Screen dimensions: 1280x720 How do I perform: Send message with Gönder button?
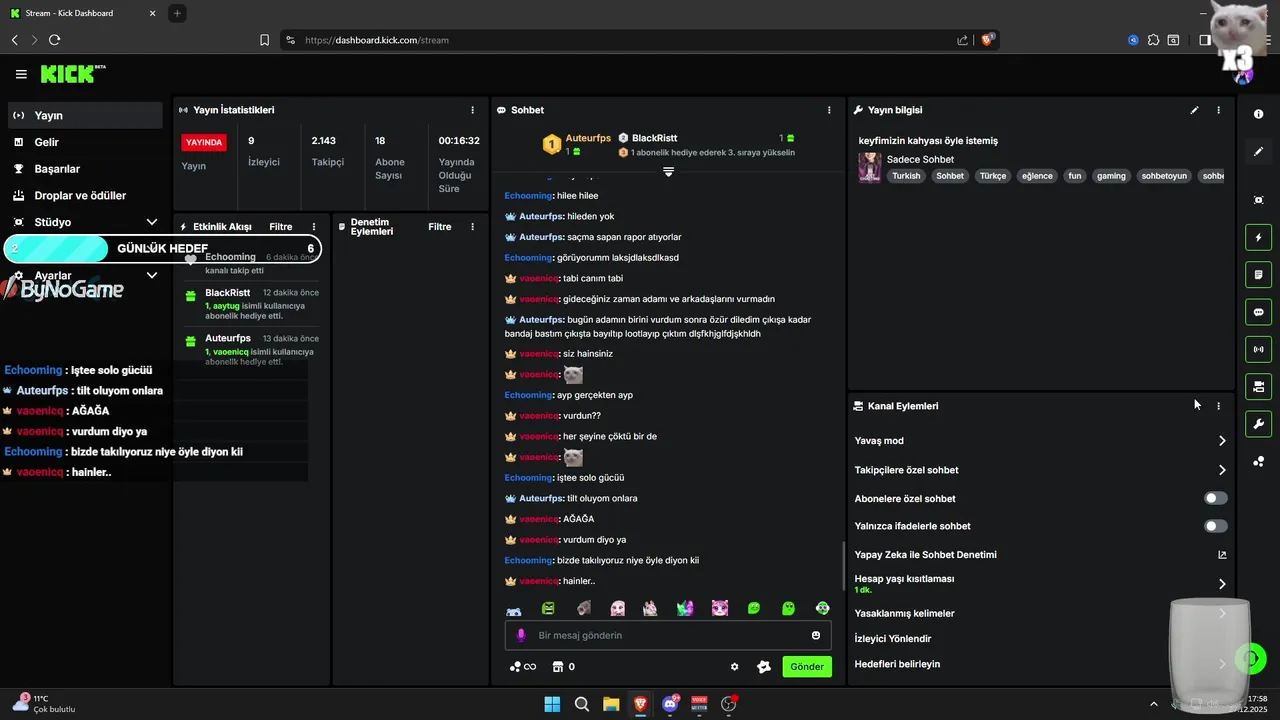807,667
